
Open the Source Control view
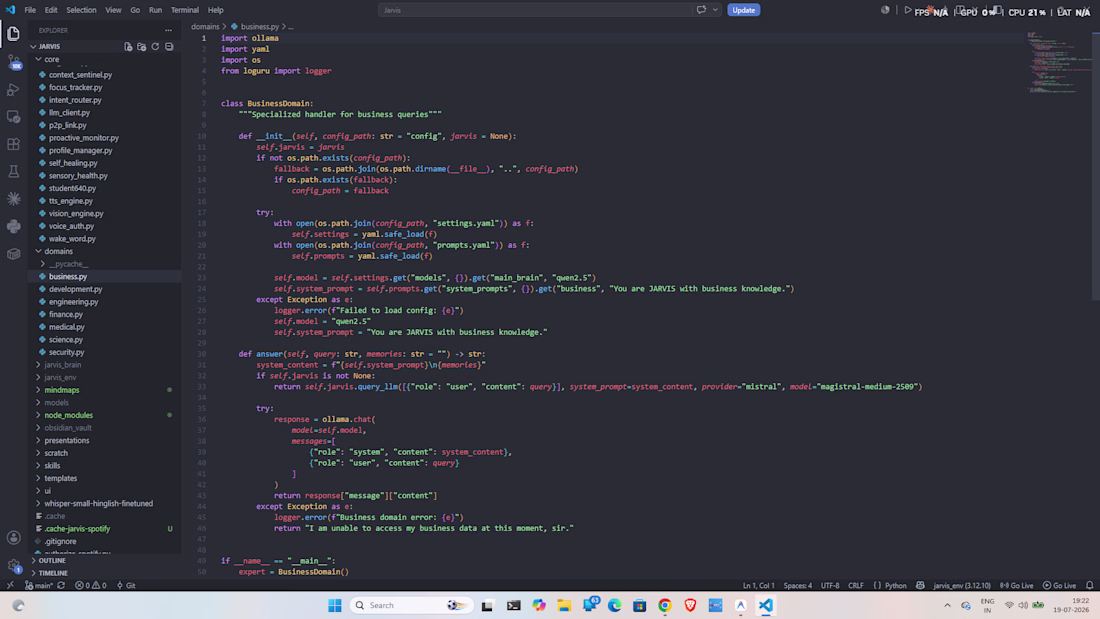(13, 62)
